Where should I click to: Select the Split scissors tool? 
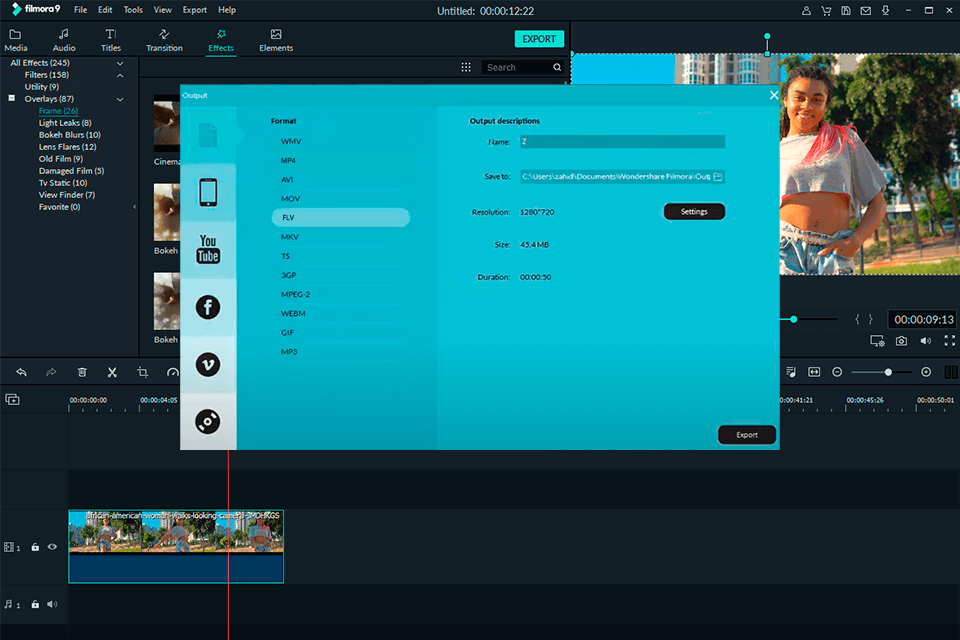(112, 371)
